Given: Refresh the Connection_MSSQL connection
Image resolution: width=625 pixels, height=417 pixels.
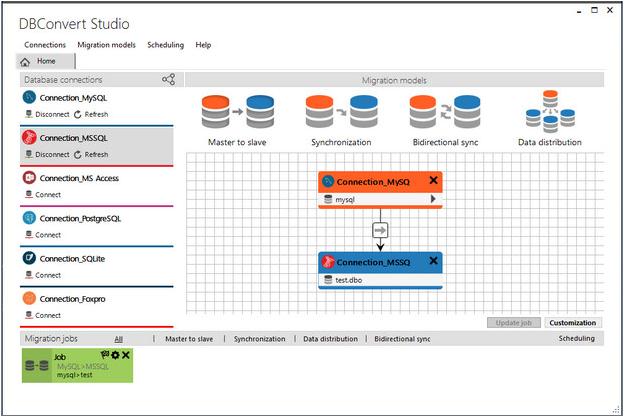Looking at the screenshot, I should coord(91,155).
